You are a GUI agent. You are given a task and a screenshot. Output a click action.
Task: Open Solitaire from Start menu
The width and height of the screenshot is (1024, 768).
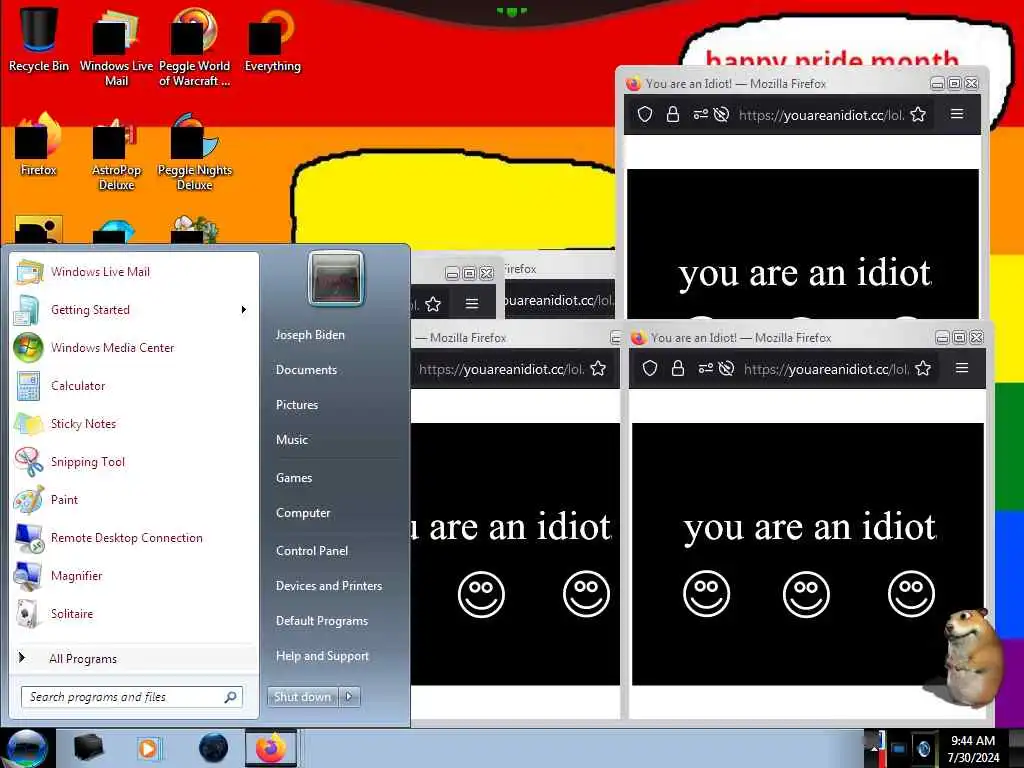click(135, 613)
